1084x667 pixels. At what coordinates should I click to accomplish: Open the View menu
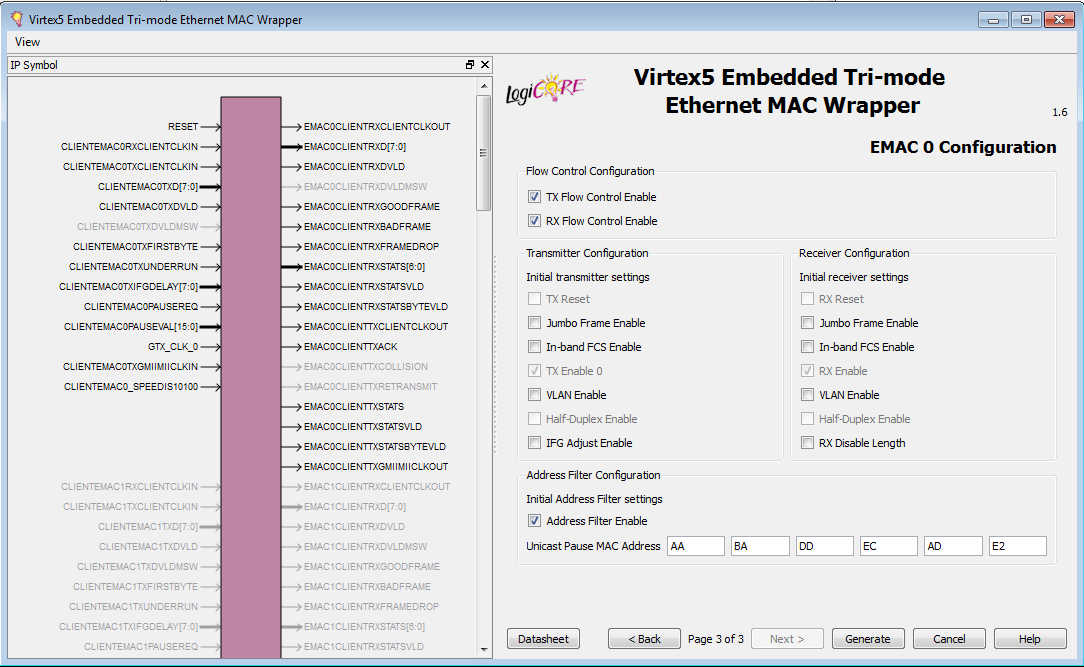pos(27,41)
